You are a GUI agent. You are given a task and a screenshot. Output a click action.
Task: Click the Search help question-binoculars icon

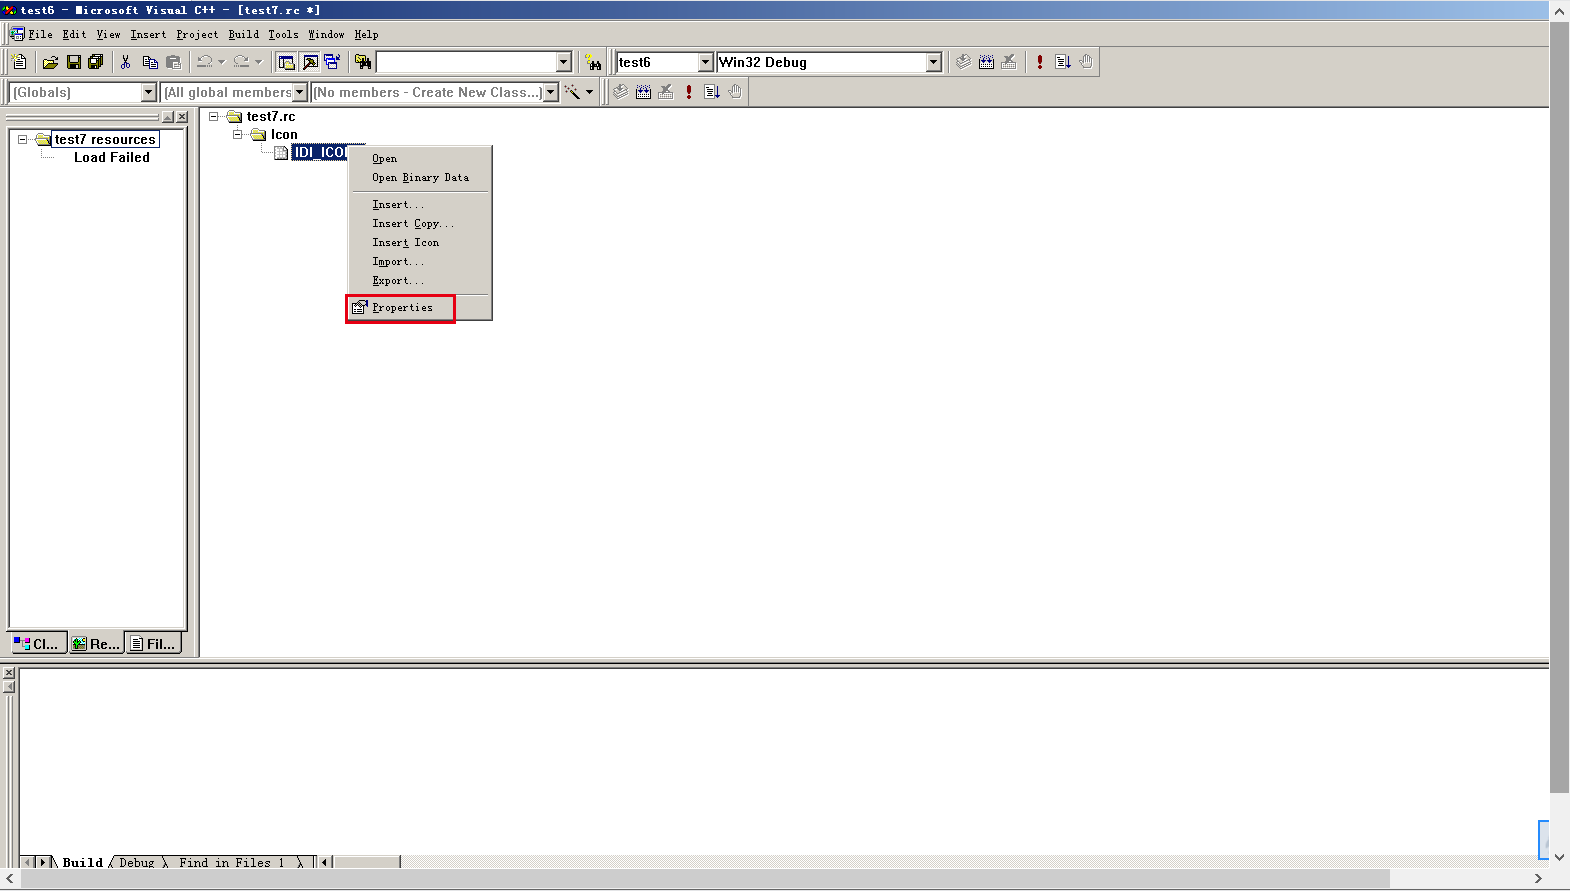(x=593, y=62)
